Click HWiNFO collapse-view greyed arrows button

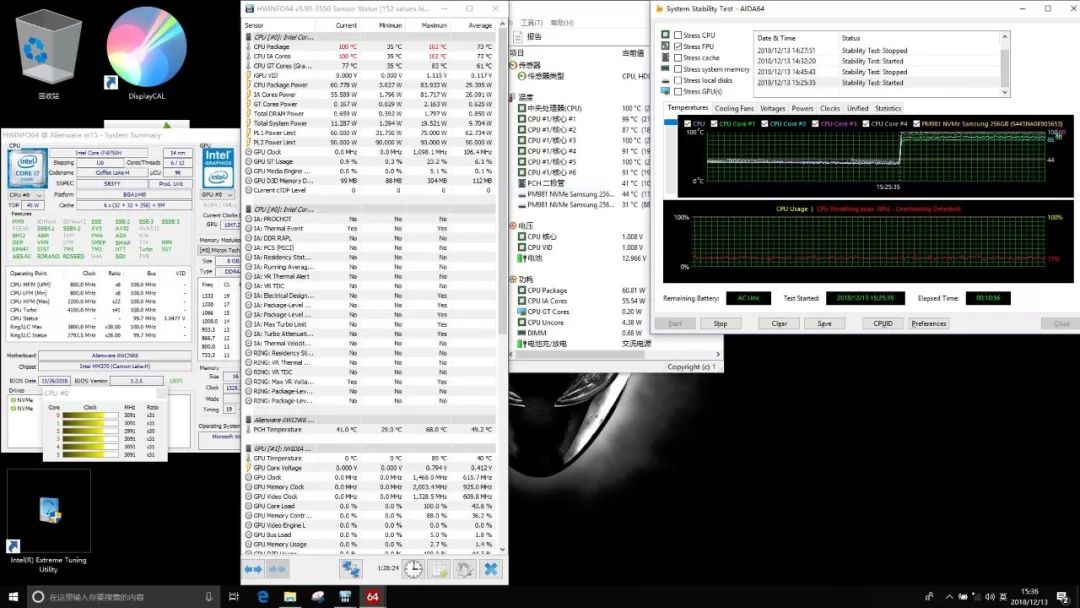(277, 569)
